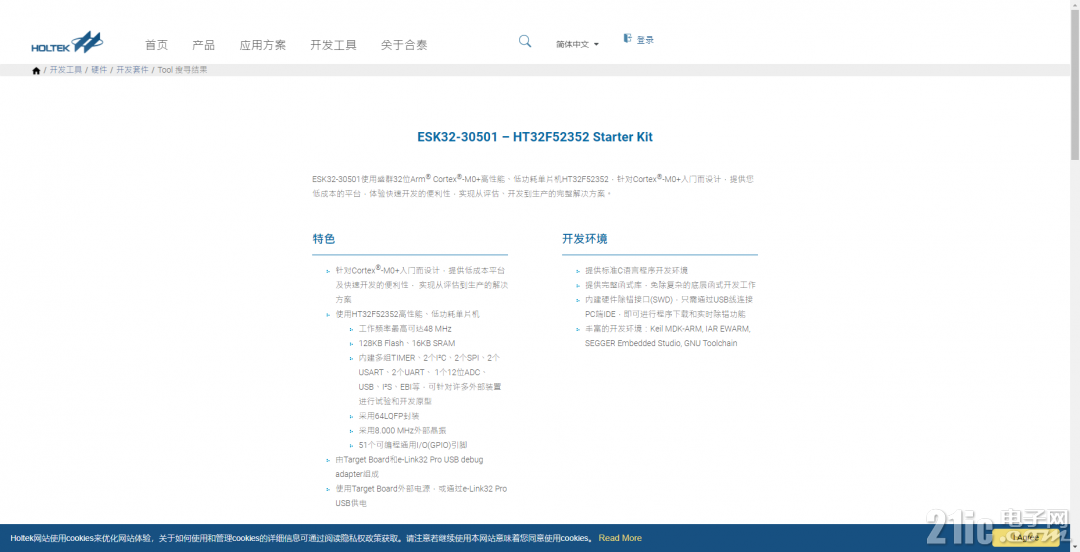Click the 采用64LQFP封装 line

click(x=389, y=416)
